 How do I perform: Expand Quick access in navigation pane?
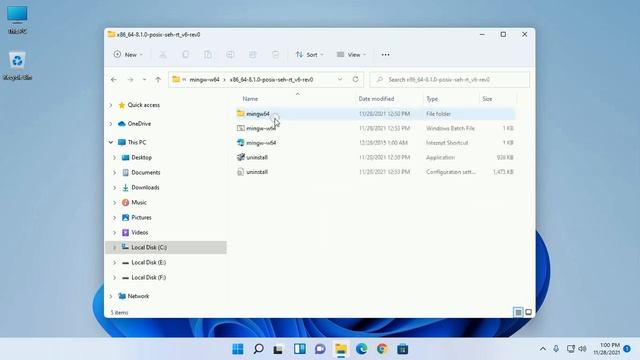coord(111,105)
